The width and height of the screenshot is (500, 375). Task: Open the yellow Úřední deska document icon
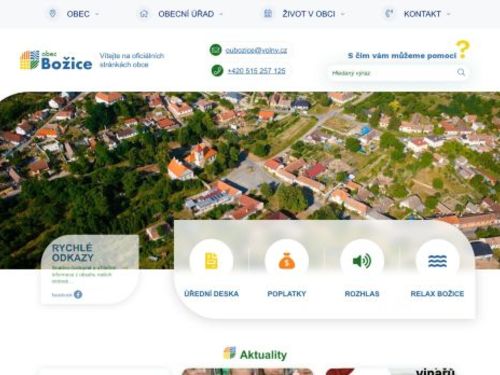click(211, 261)
